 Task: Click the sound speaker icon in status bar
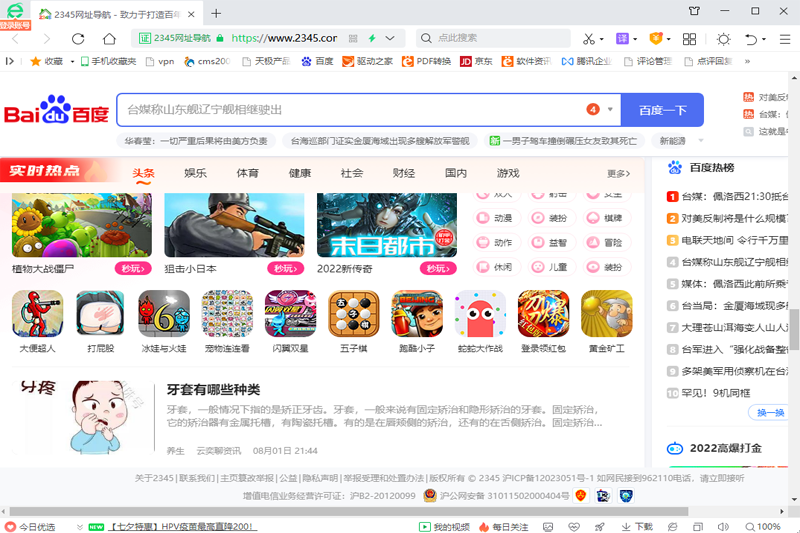point(723,527)
